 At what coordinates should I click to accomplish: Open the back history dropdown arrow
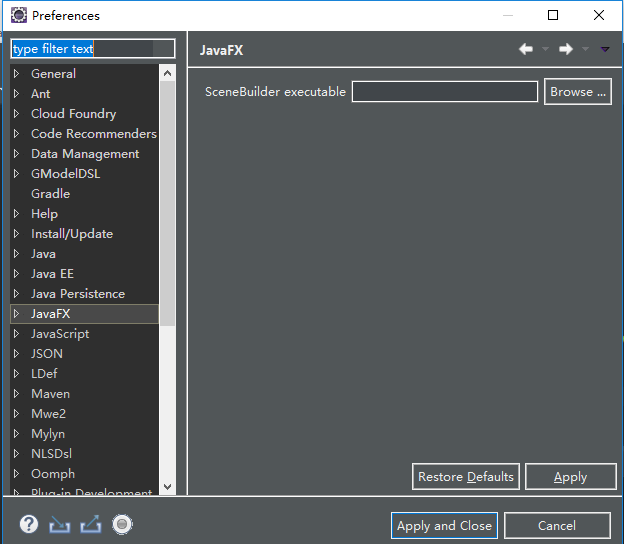[x=546, y=49]
